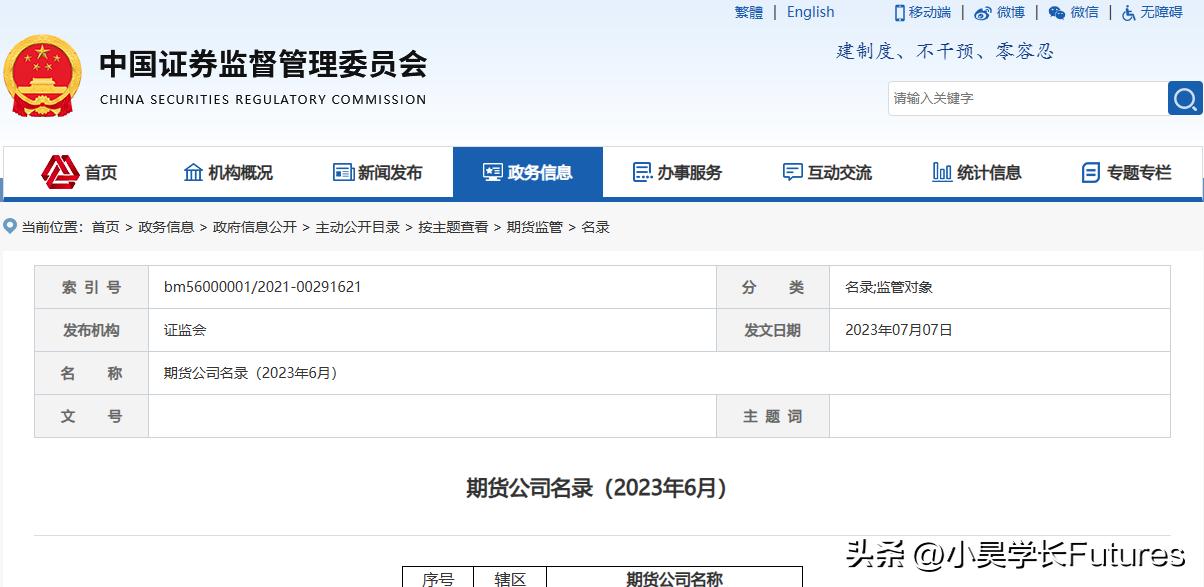The height and width of the screenshot is (587, 1204).
Task: Click the 微信 WeChat icon
Action: pos(1055,12)
